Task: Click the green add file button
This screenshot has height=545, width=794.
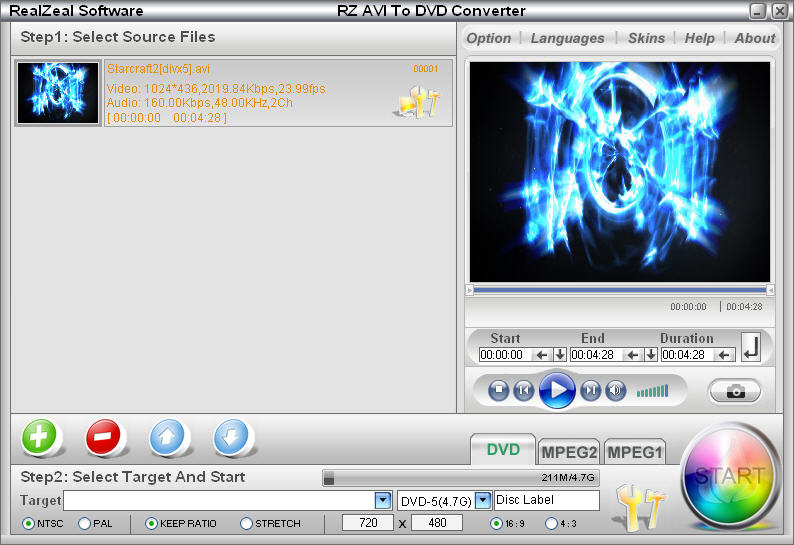Action: [39, 437]
